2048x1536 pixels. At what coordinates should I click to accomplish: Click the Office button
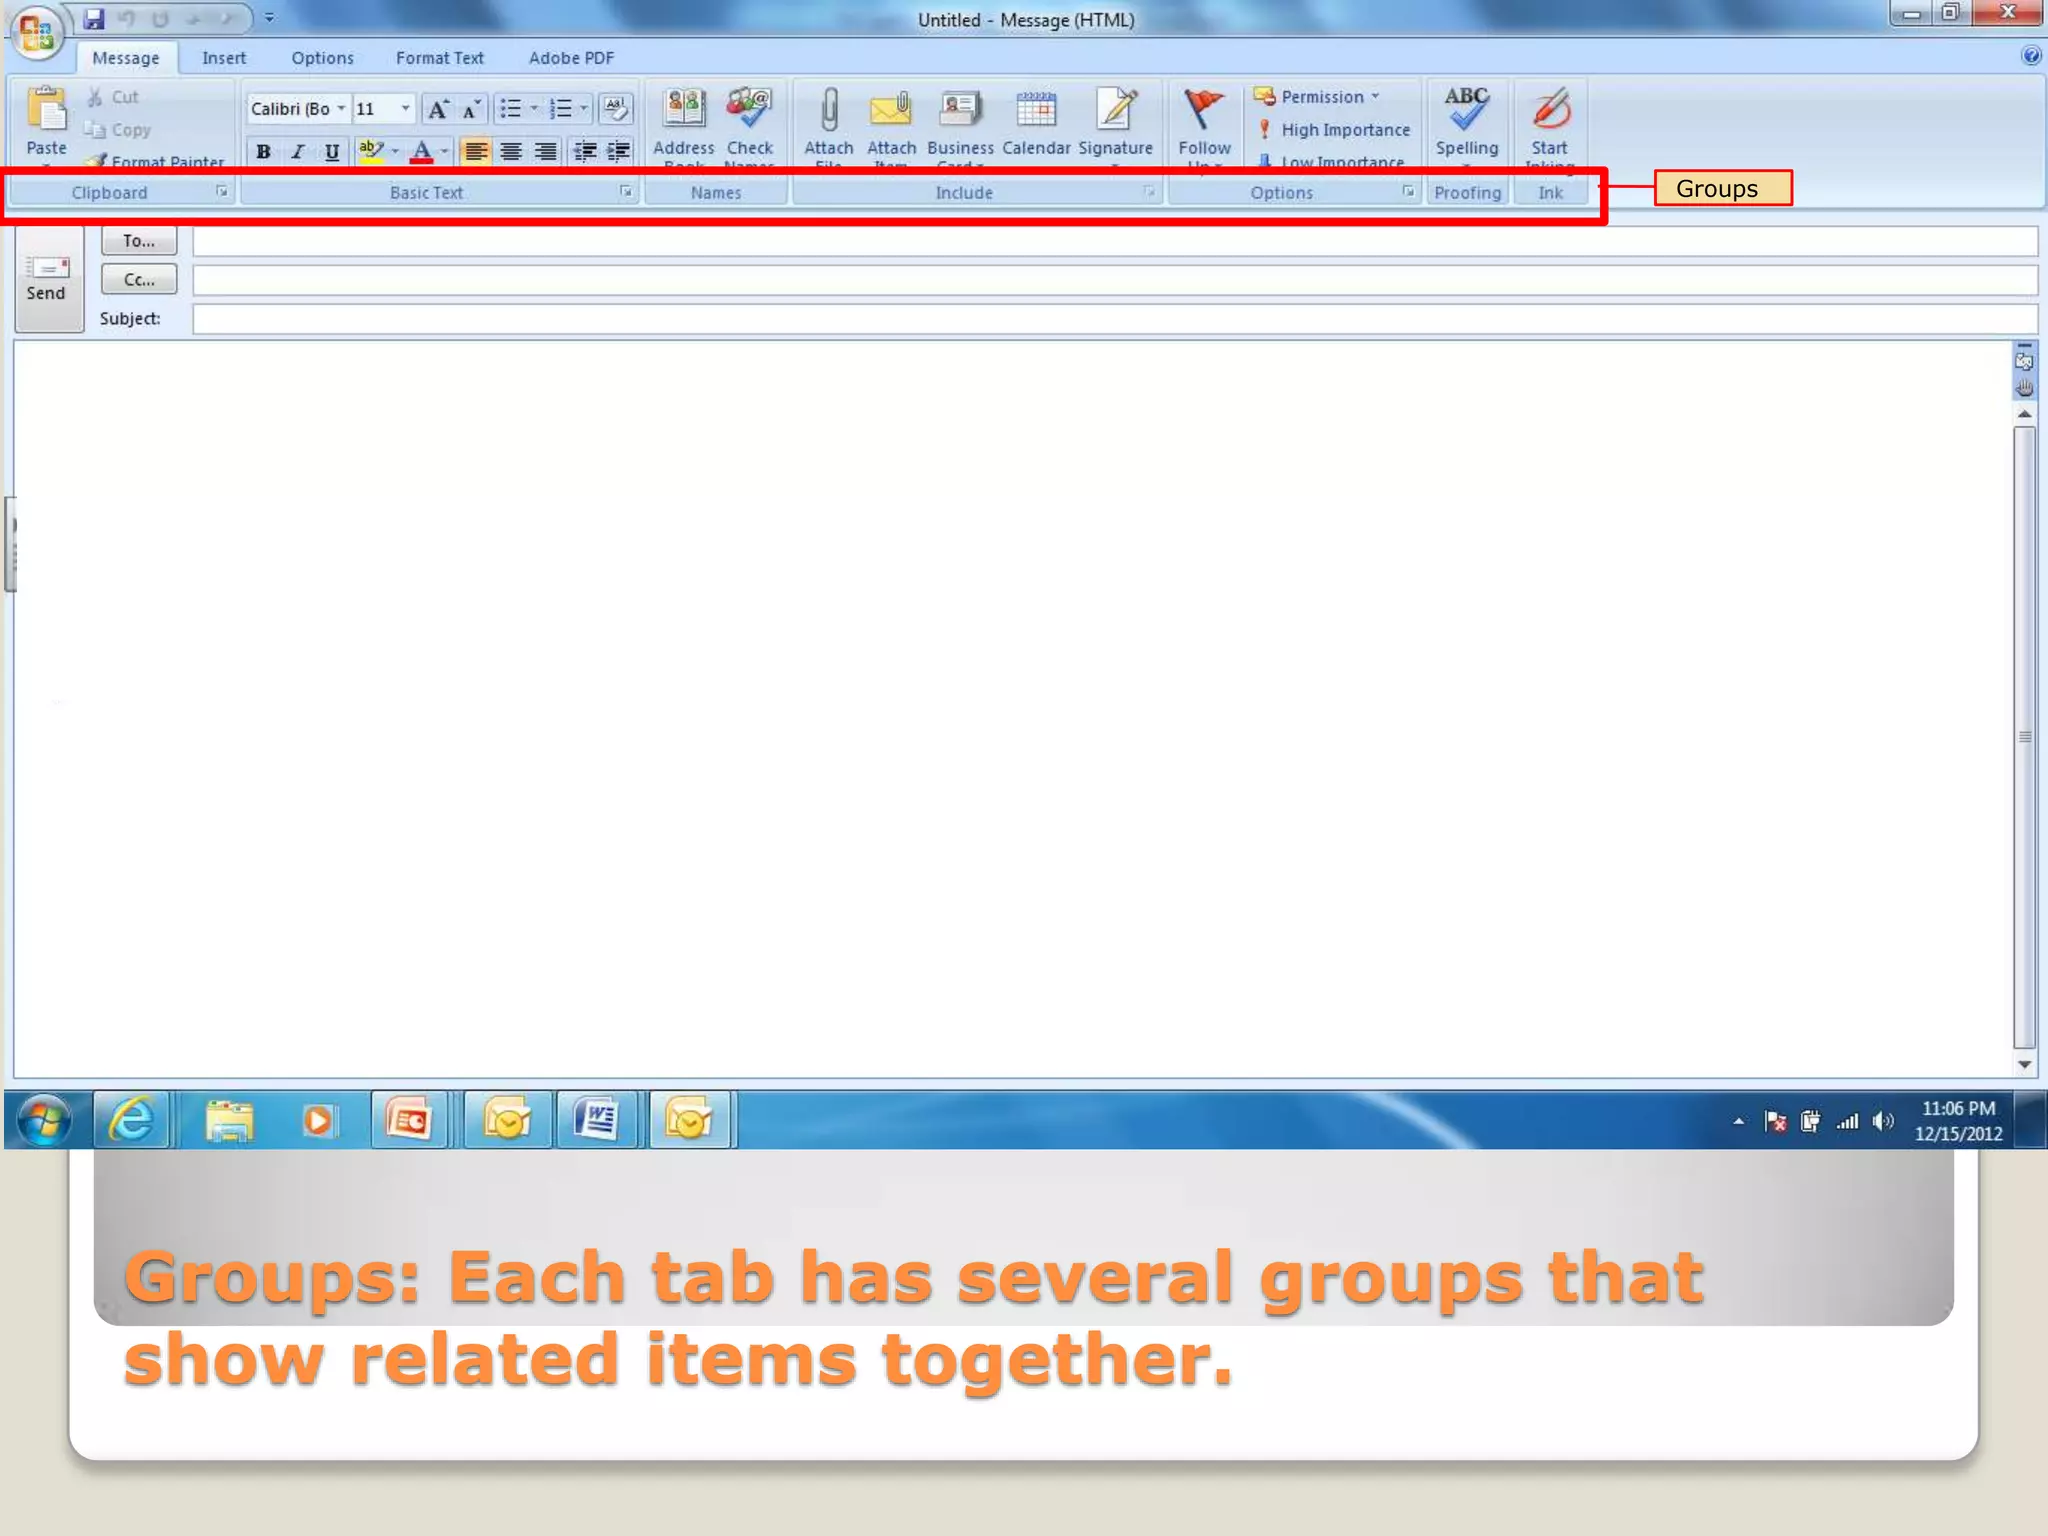[x=36, y=32]
